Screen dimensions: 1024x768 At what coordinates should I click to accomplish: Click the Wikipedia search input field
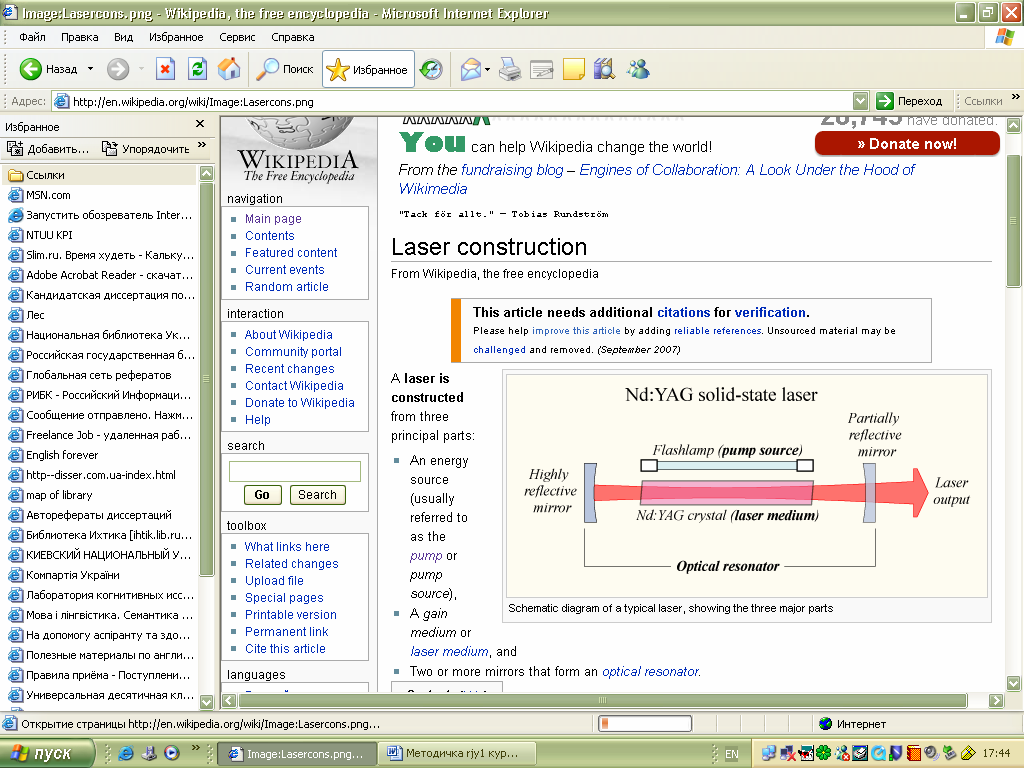pos(295,472)
